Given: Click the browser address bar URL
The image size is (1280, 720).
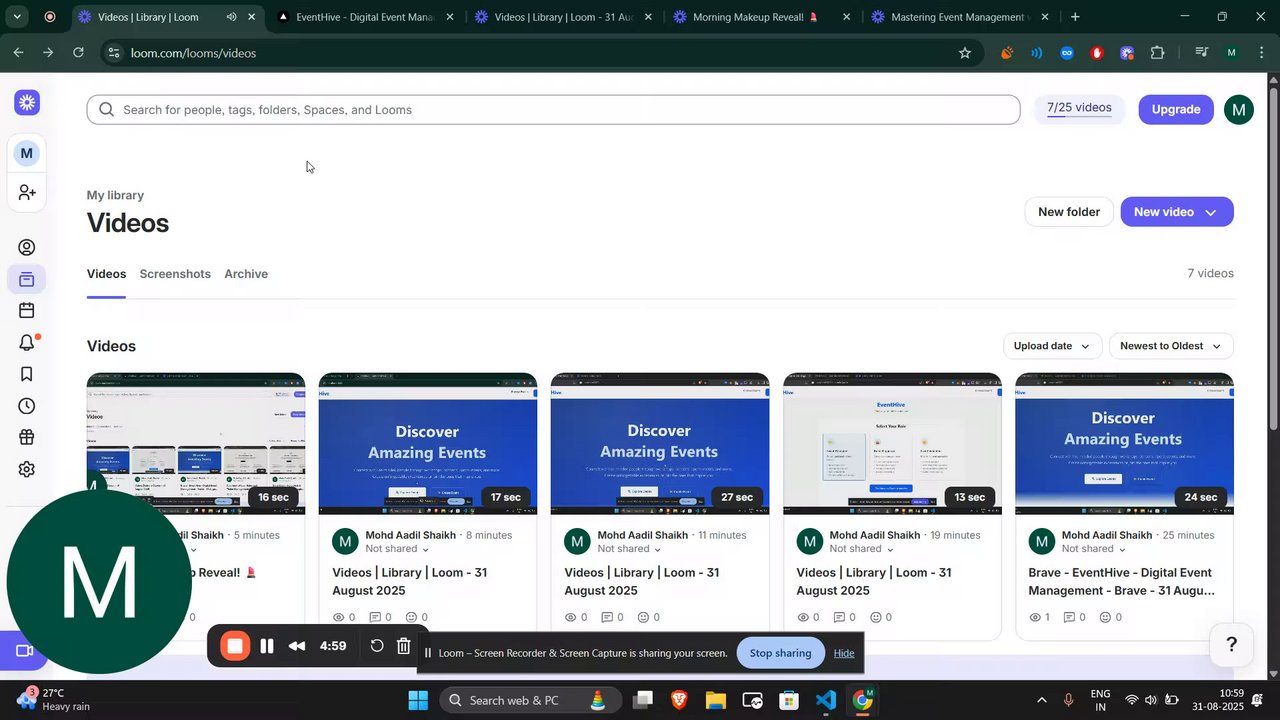Looking at the screenshot, I should coord(193,53).
